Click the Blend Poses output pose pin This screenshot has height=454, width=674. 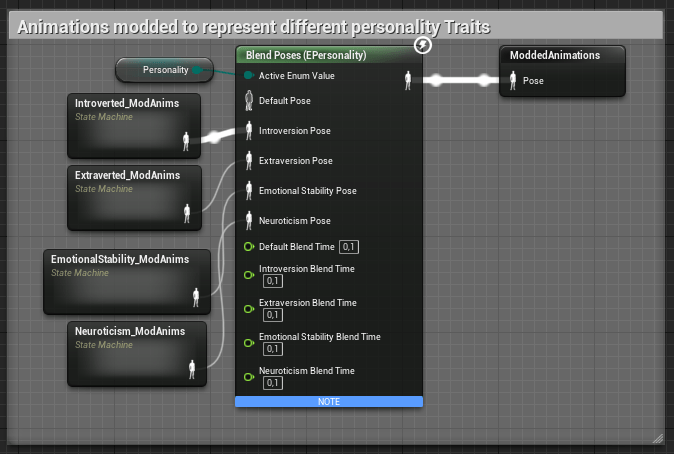point(408,80)
